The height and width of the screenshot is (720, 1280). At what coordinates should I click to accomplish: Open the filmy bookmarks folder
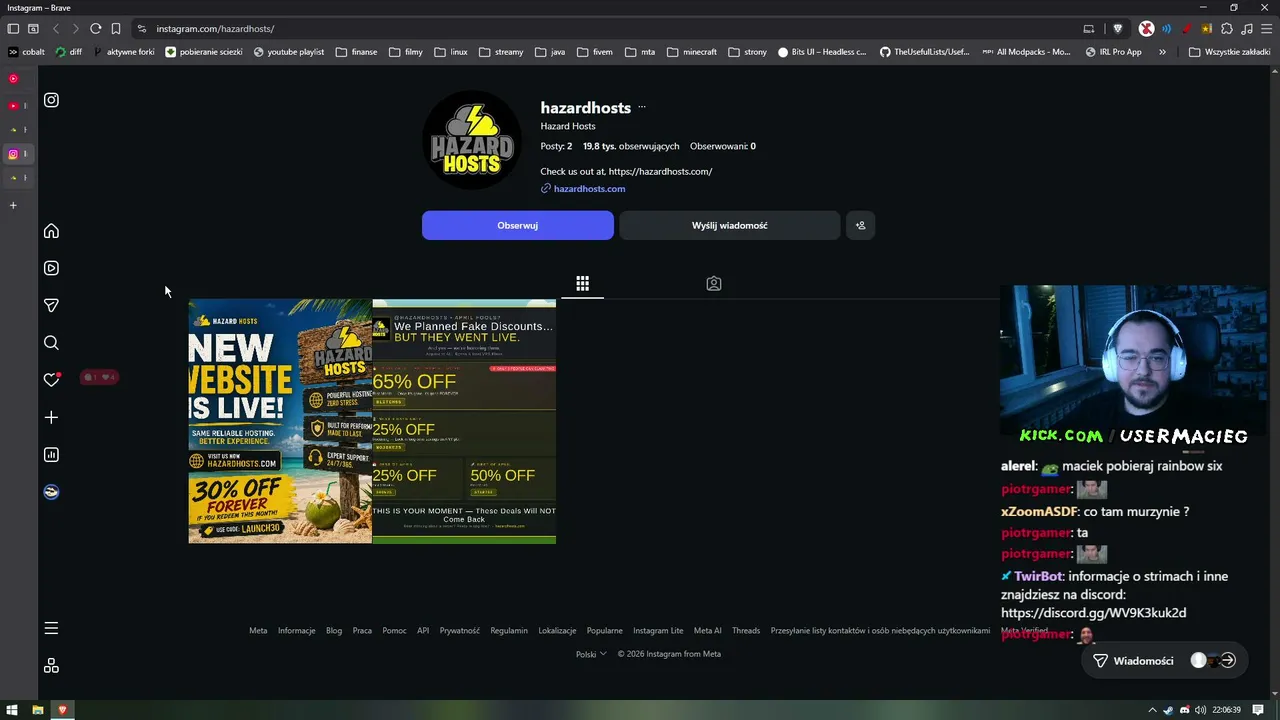tap(405, 52)
